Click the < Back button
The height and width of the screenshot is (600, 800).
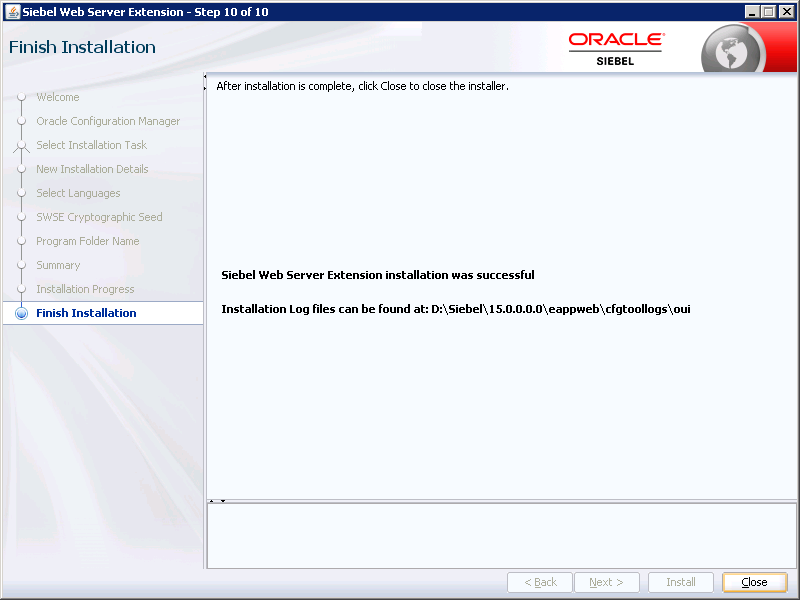coord(540,582)
